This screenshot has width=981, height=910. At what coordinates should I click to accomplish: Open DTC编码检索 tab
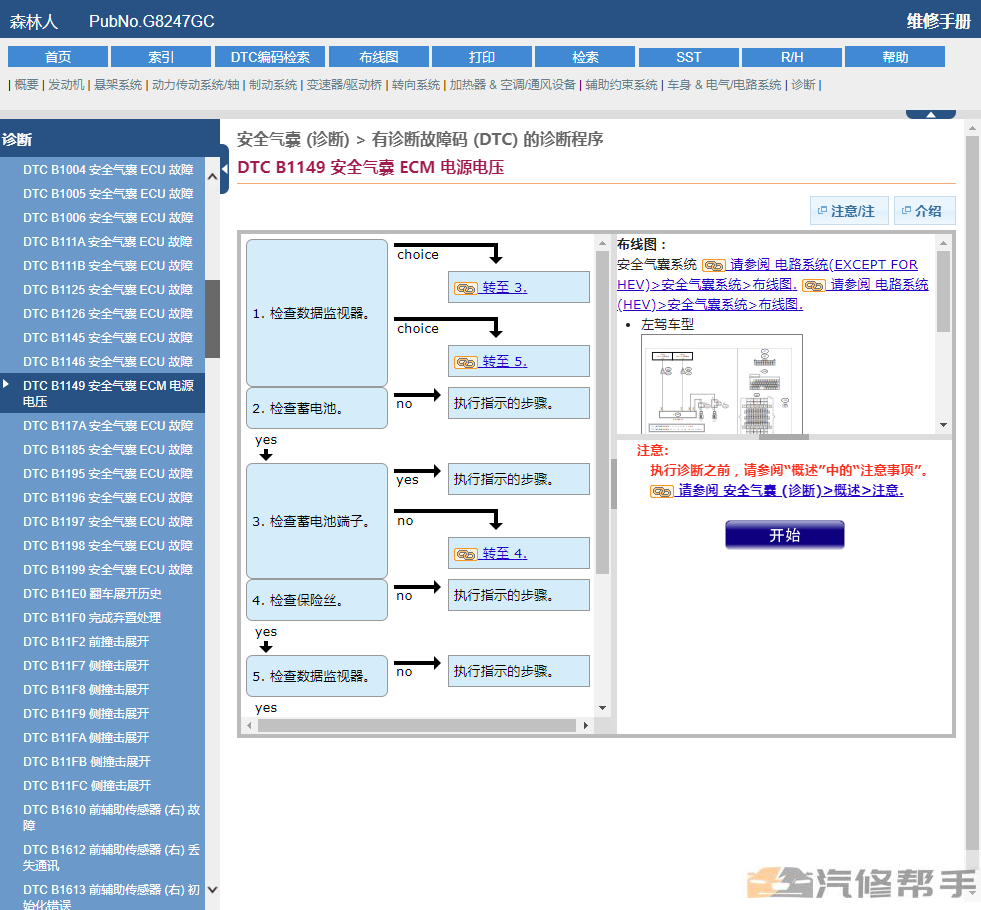coord(270,57)
